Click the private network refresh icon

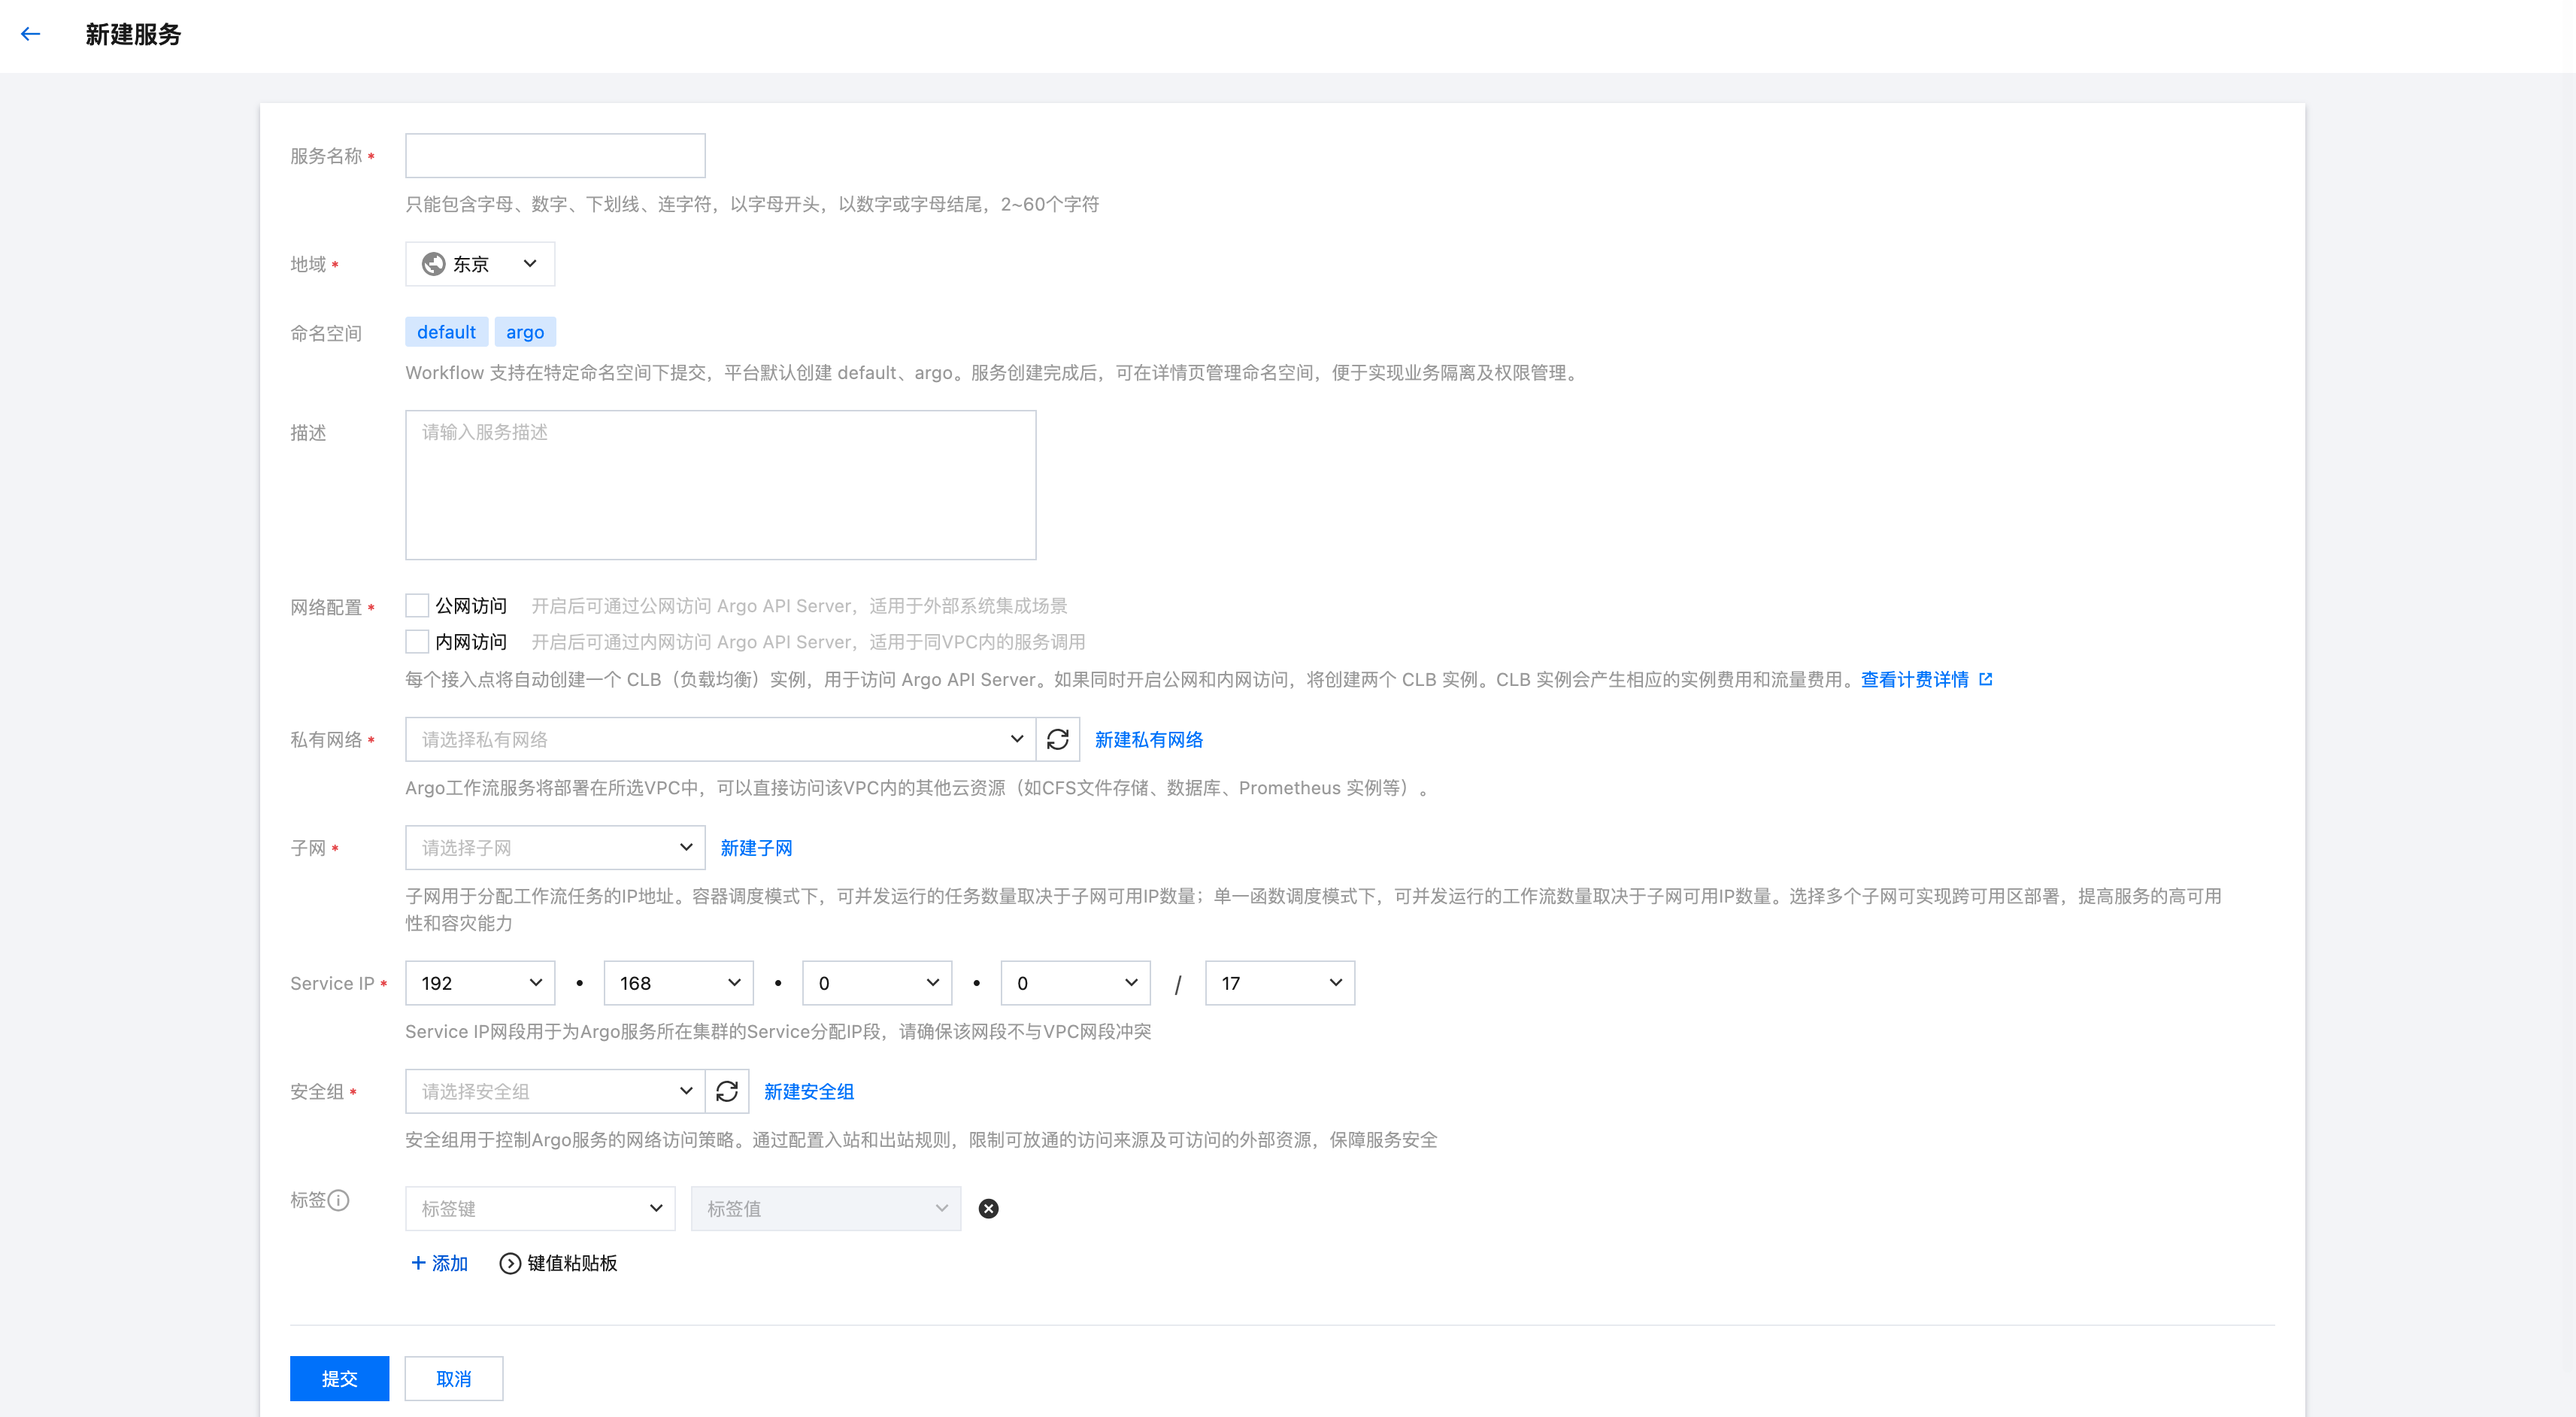point(1057,739)
